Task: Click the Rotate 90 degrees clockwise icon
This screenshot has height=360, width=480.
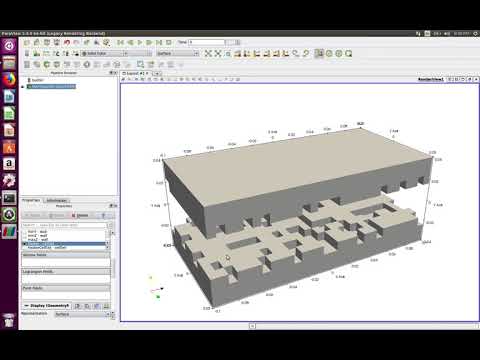Action: tap(296, 53)
